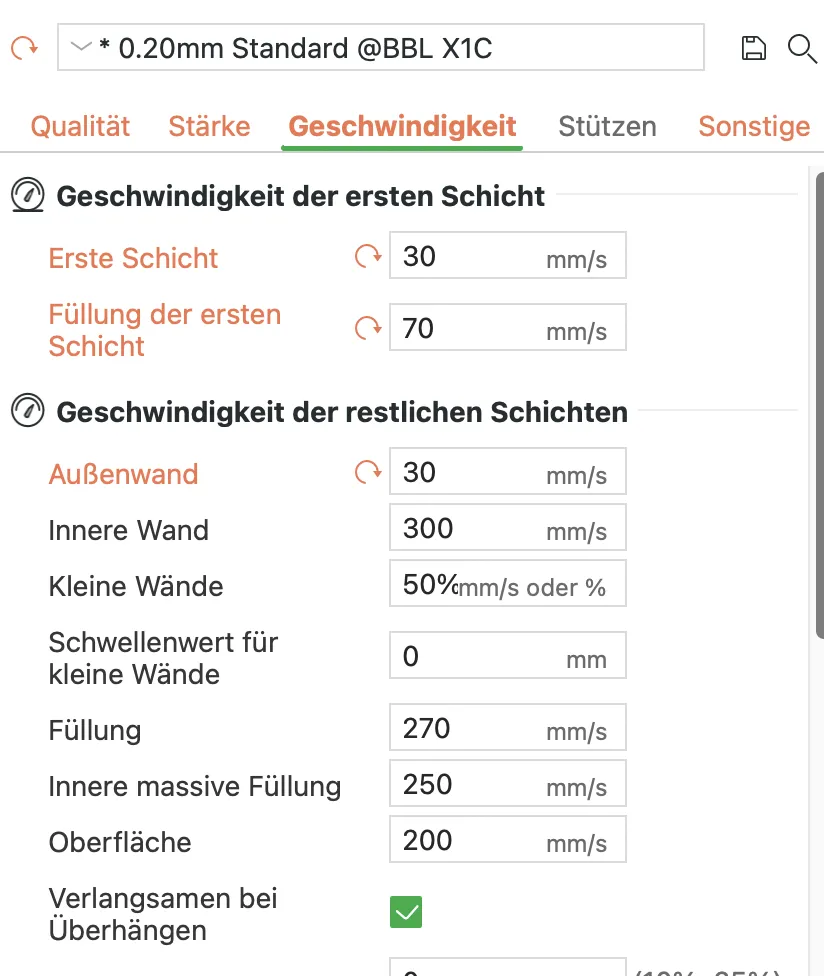Reset Füllung der ersten Schicht value

point(368,328)
